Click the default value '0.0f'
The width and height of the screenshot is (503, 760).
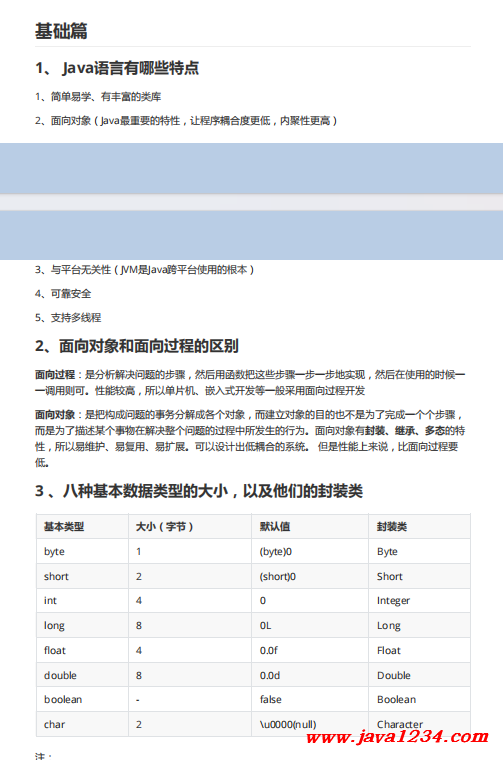pyautogui.click(x=268, y=650)
